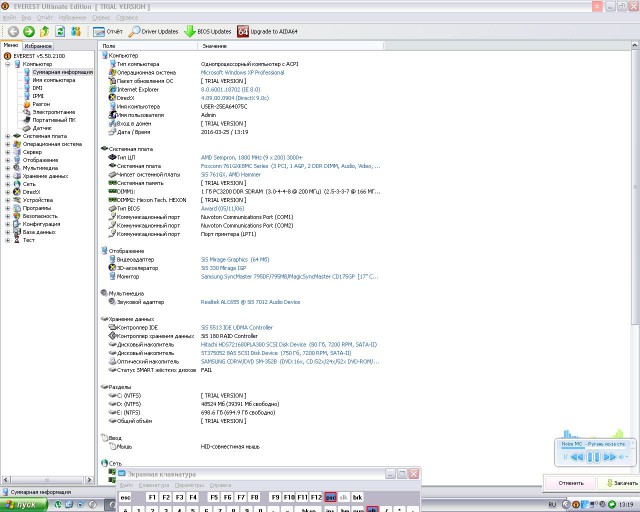640x512 pixels.
Task: Click Upgrade to AIDA64
Action: click(267, 31)
